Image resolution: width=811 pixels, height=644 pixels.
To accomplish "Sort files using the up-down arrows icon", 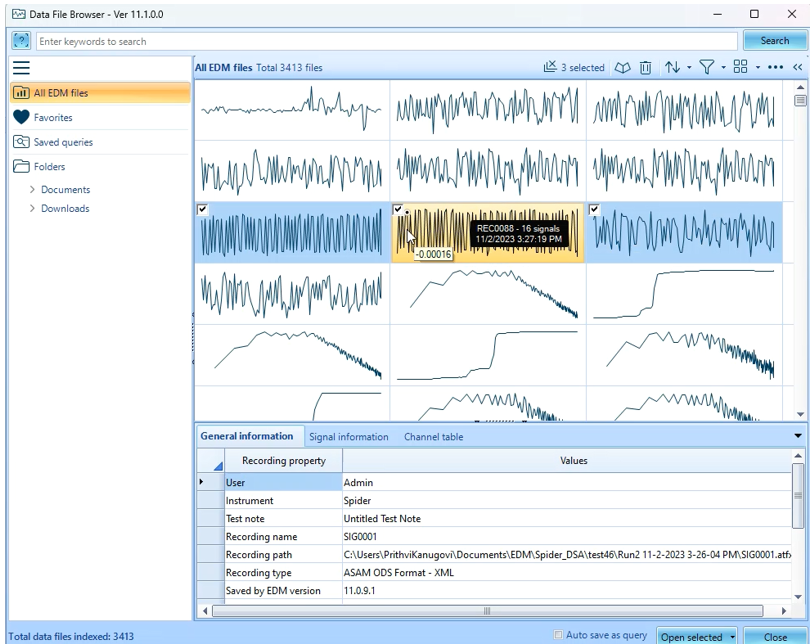I will pyautogui.click(x=674, y=68).
